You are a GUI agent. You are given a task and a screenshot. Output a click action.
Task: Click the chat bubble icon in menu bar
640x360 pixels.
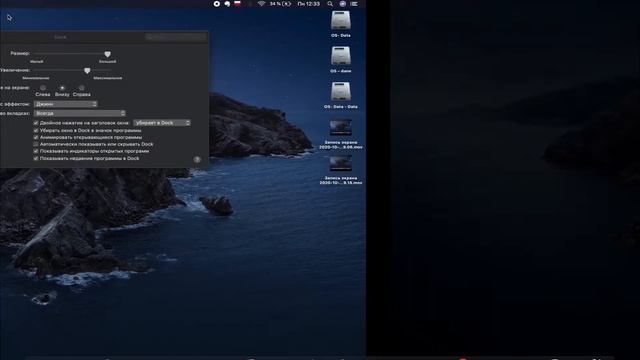point(227,4)
